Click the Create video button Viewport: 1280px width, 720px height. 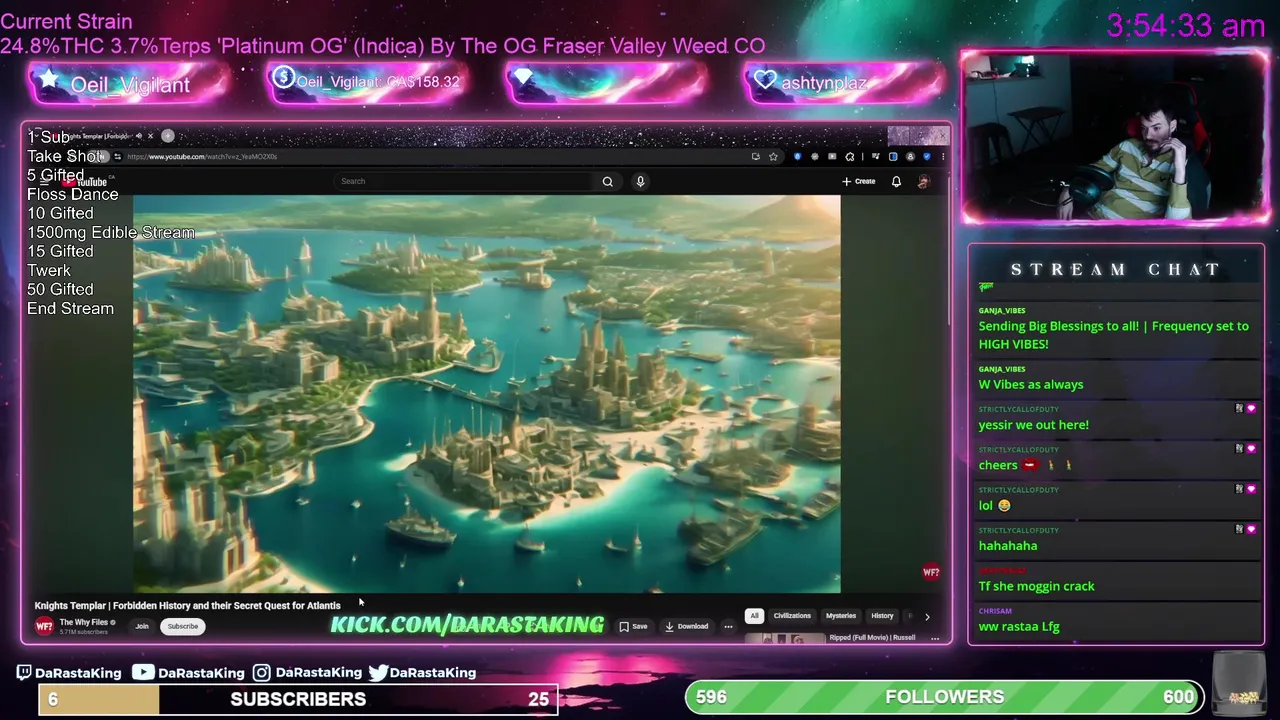tap(859, 181)
